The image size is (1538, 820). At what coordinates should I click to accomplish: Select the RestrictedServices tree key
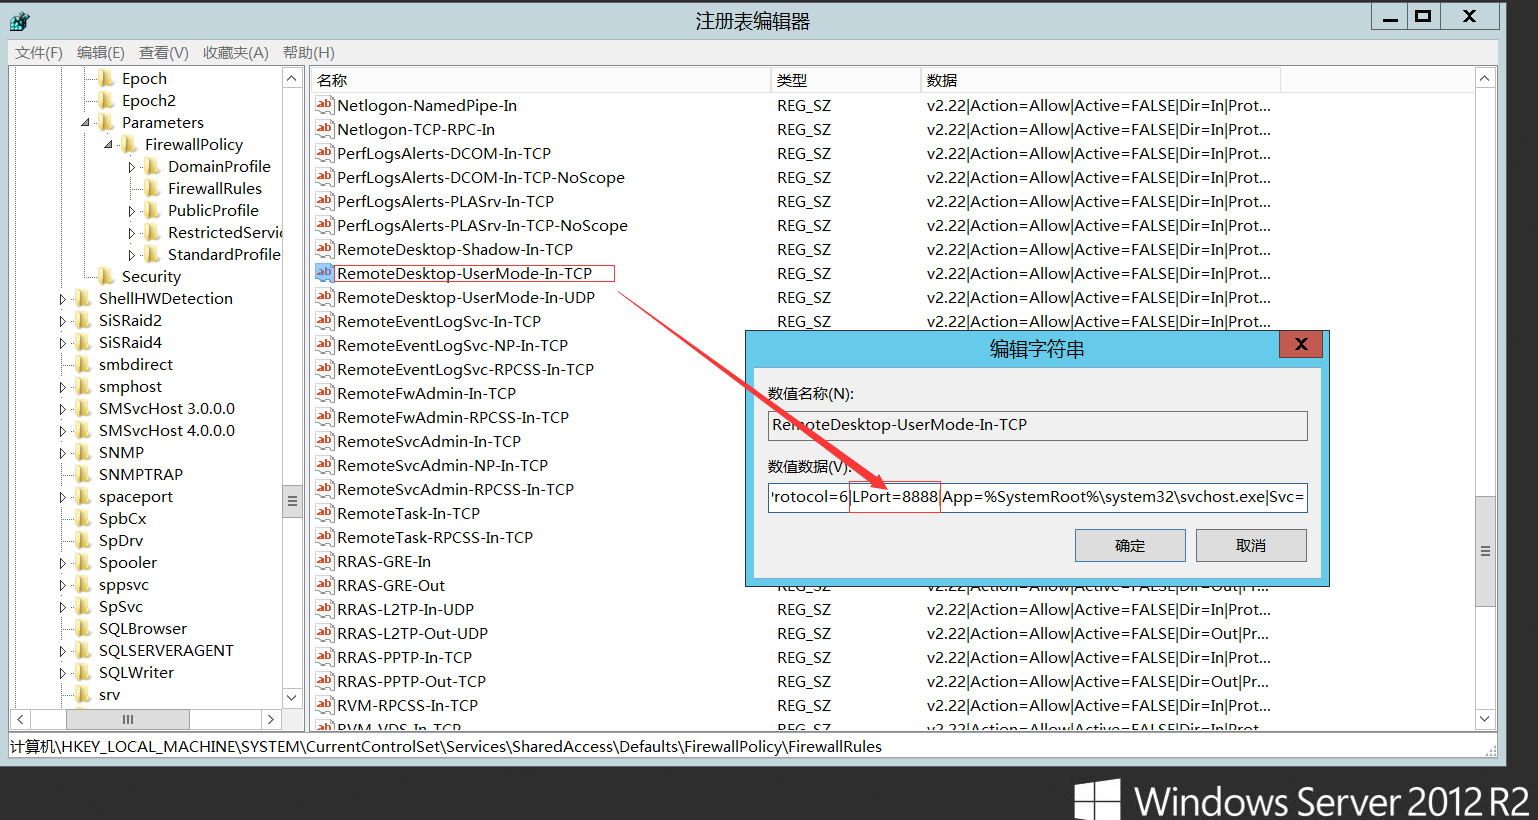[225, 232]
